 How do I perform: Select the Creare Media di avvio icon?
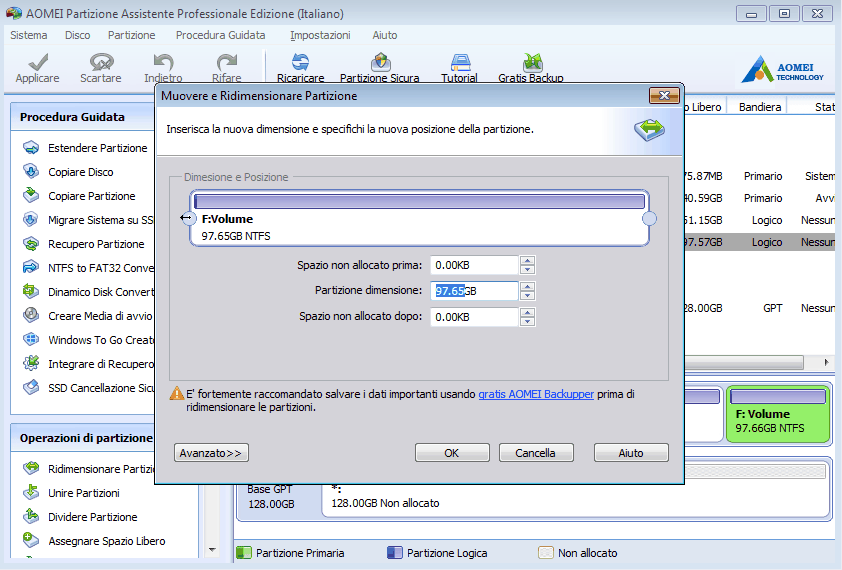[x=31, y=315]
